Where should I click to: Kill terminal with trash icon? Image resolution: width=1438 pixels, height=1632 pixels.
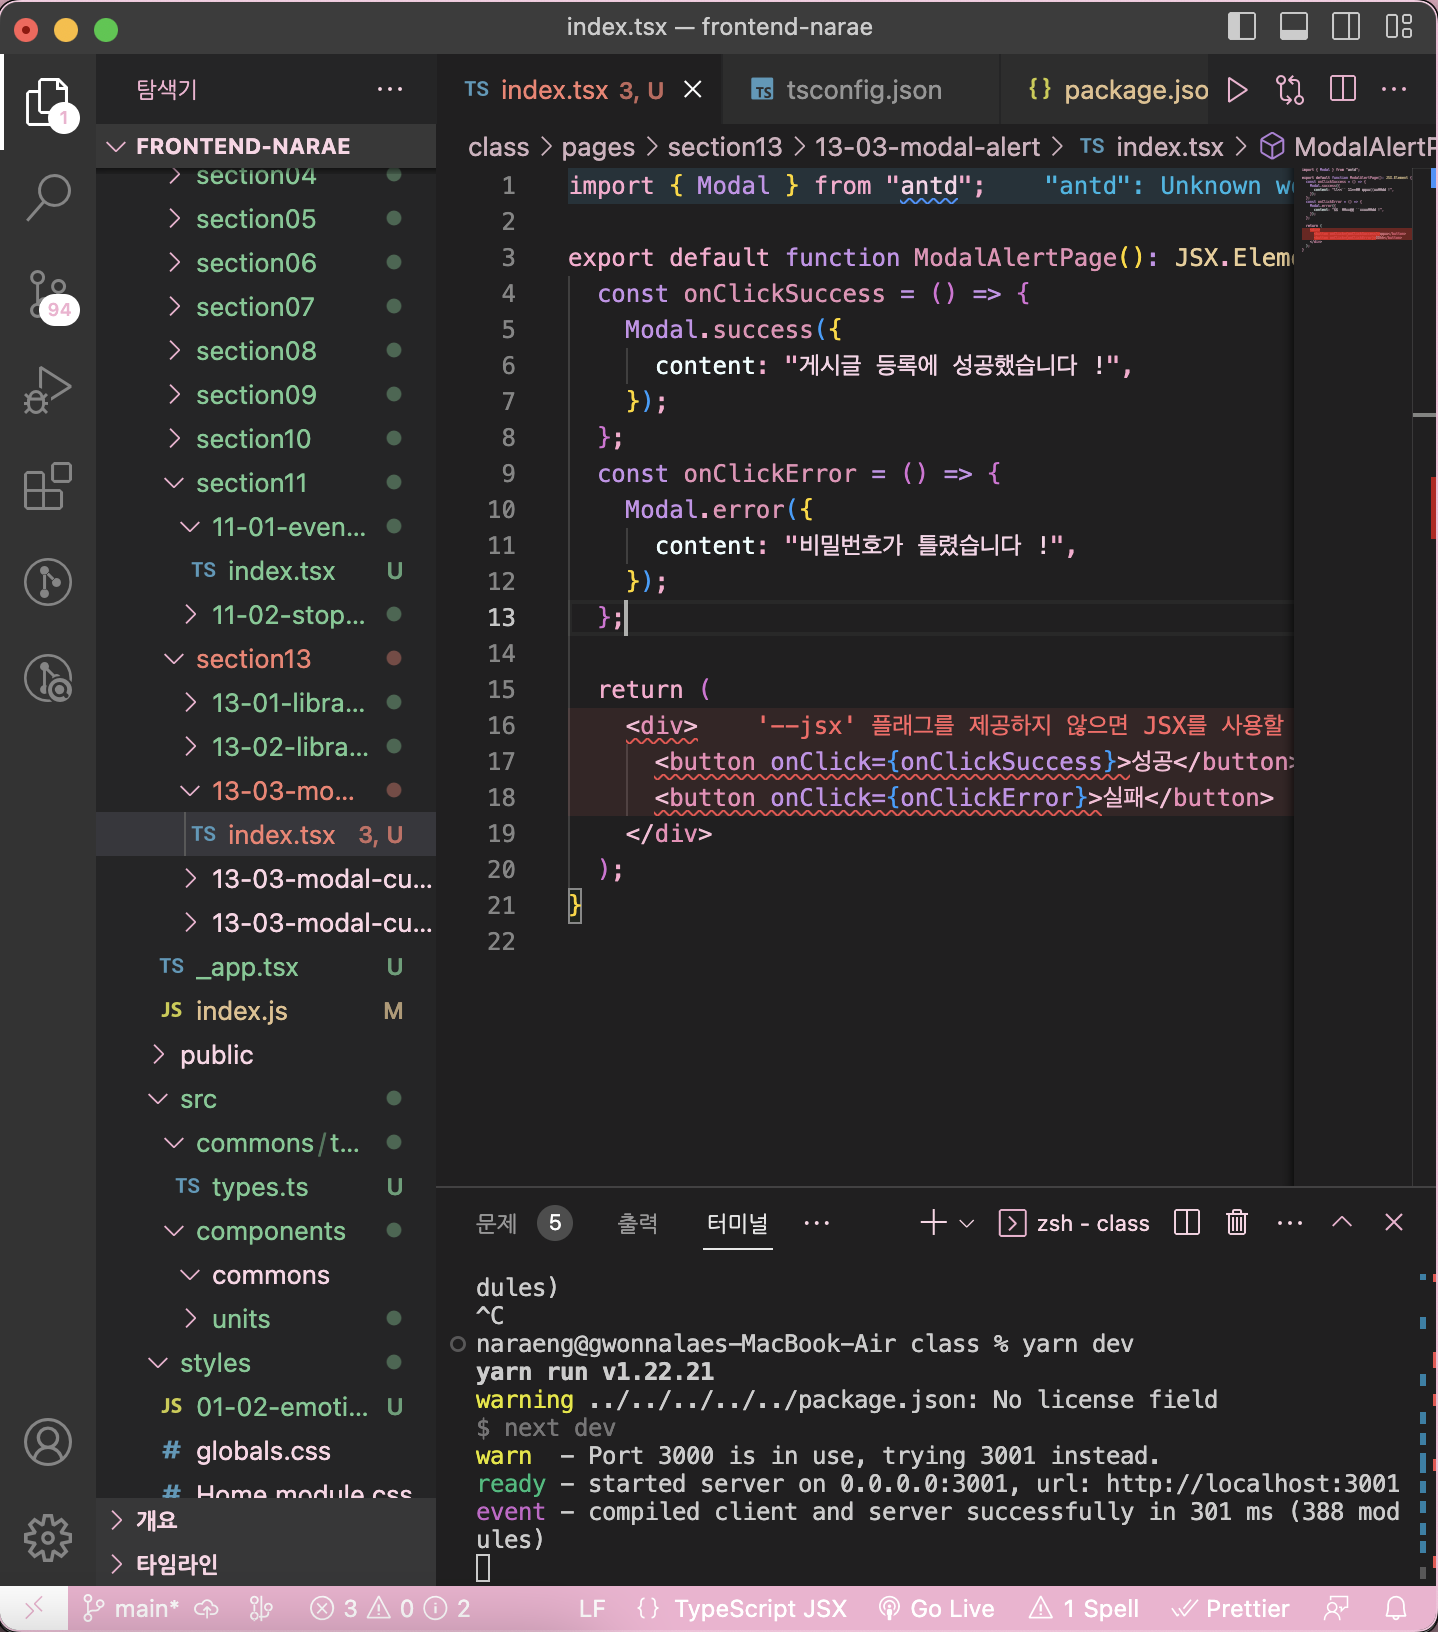tap(1238, 1222)
